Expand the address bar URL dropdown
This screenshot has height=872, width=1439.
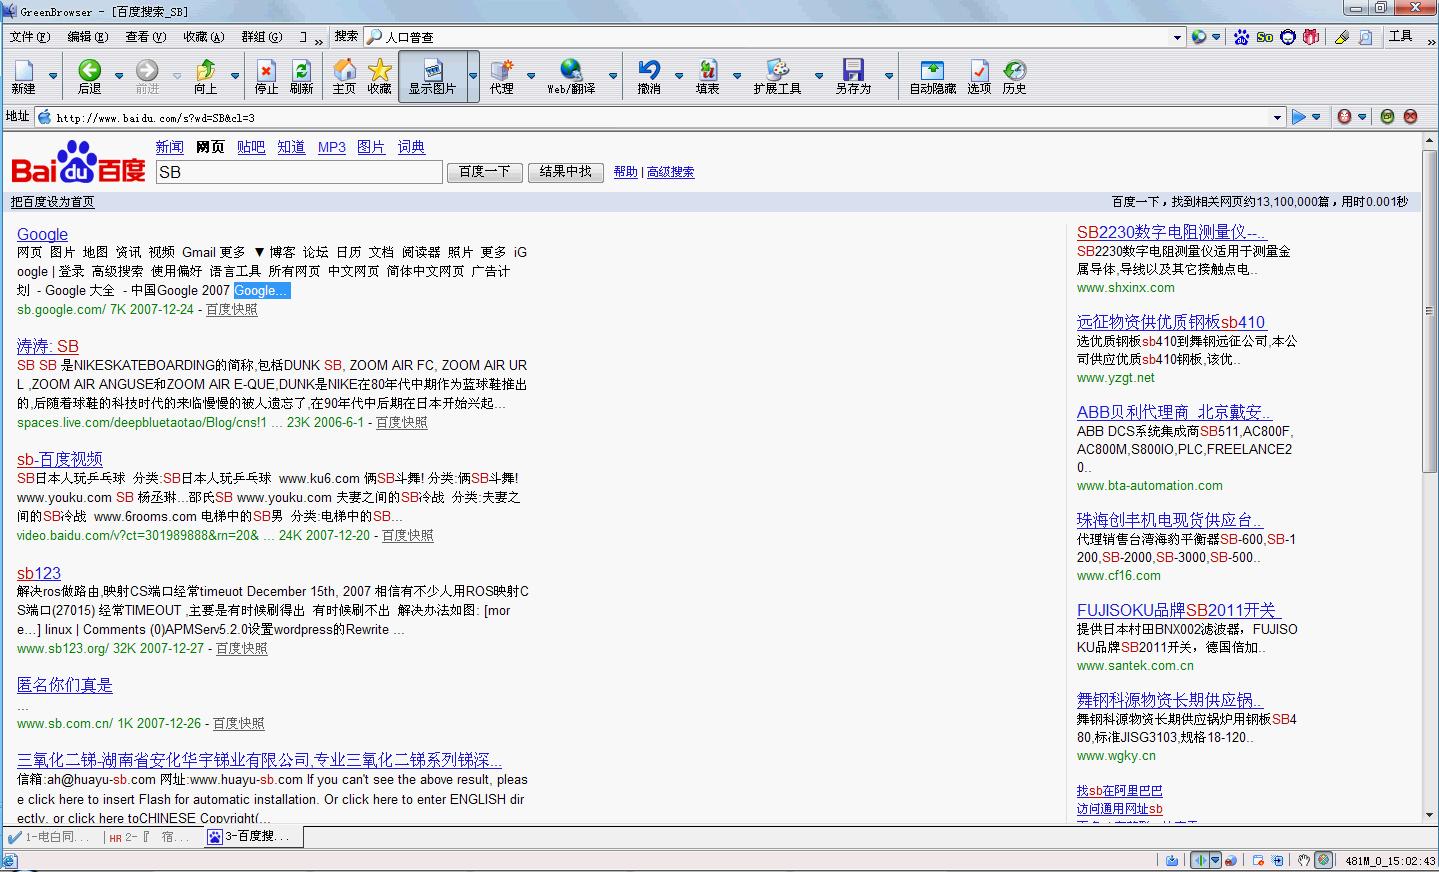pos(1277,117)
